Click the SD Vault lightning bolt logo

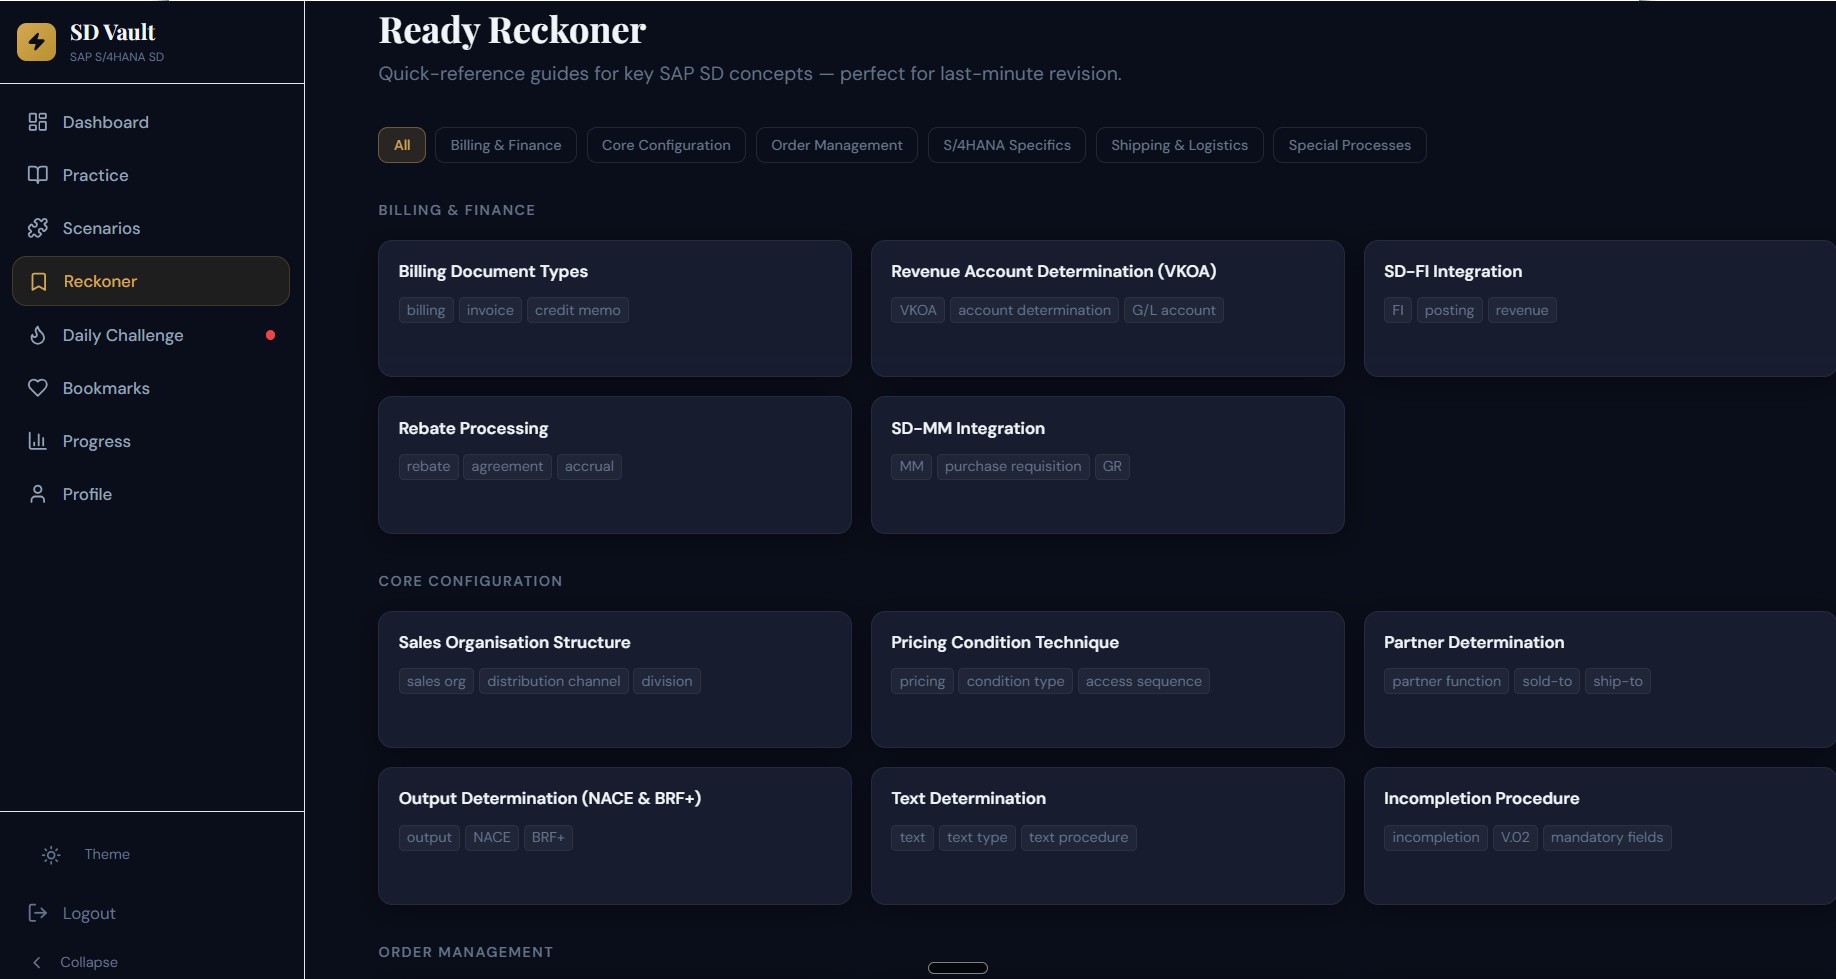click(x=37, y=42)
